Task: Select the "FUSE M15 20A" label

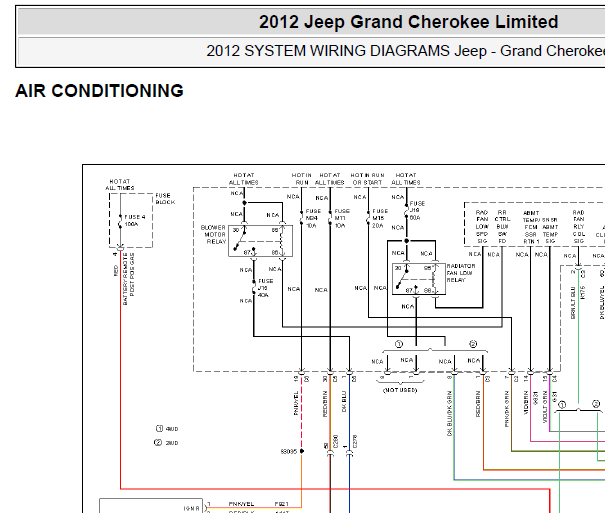Action: 380,218
